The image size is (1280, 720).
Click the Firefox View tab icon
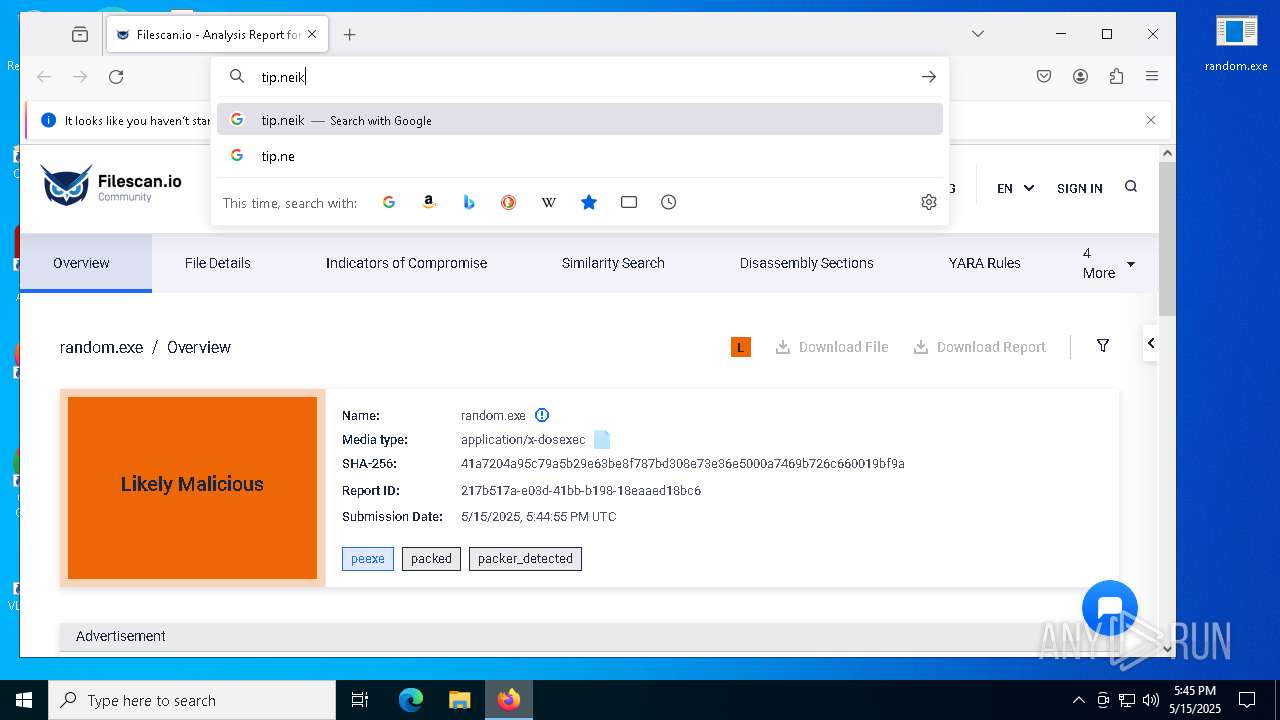[80, 34]
